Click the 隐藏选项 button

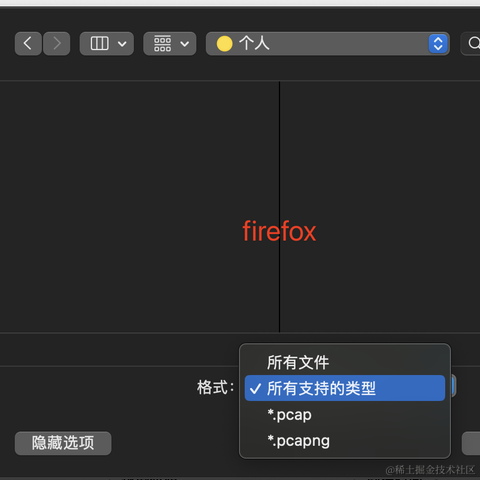63,443
